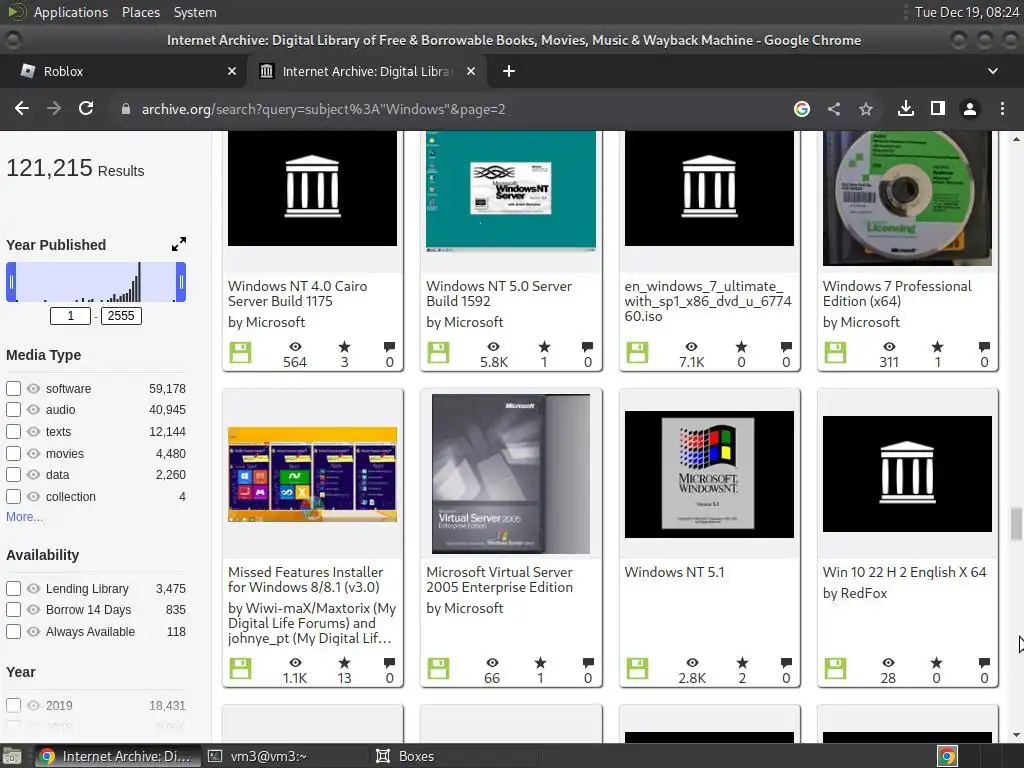Show only movies via eye icon
The image size is (1024, 768).
(33, 453)
